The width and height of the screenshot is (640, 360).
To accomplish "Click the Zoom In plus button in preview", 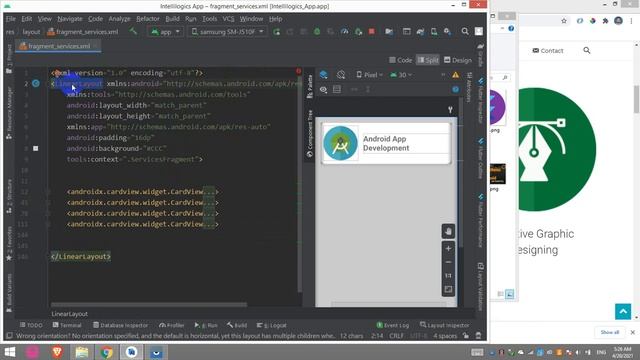I will (448, 248).
